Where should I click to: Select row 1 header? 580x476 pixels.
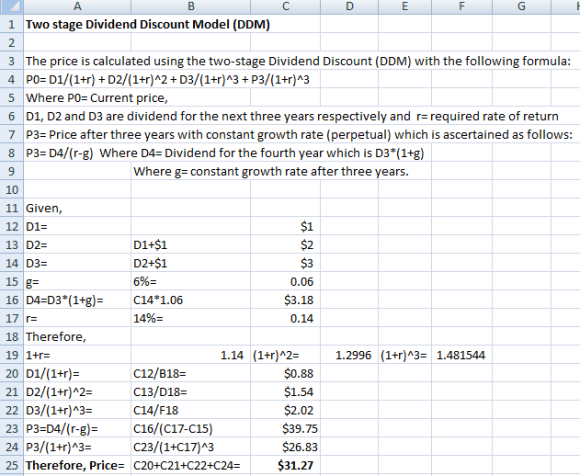(x=12, y=24)
